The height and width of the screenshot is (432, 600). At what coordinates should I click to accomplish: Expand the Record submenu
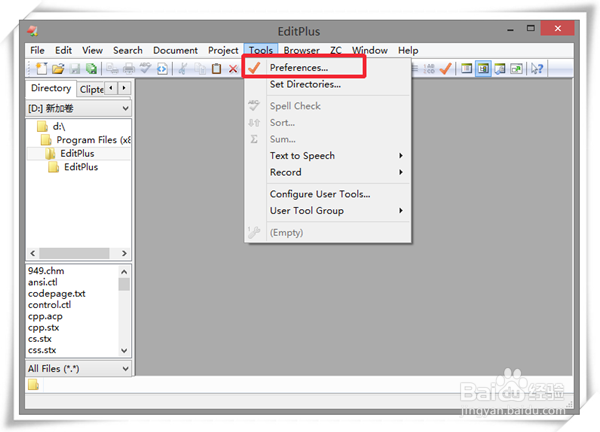click(328, 172)
